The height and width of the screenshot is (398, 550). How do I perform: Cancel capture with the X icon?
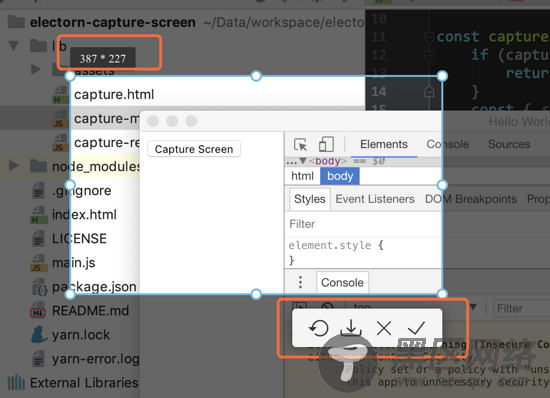(x=384, y=329)
